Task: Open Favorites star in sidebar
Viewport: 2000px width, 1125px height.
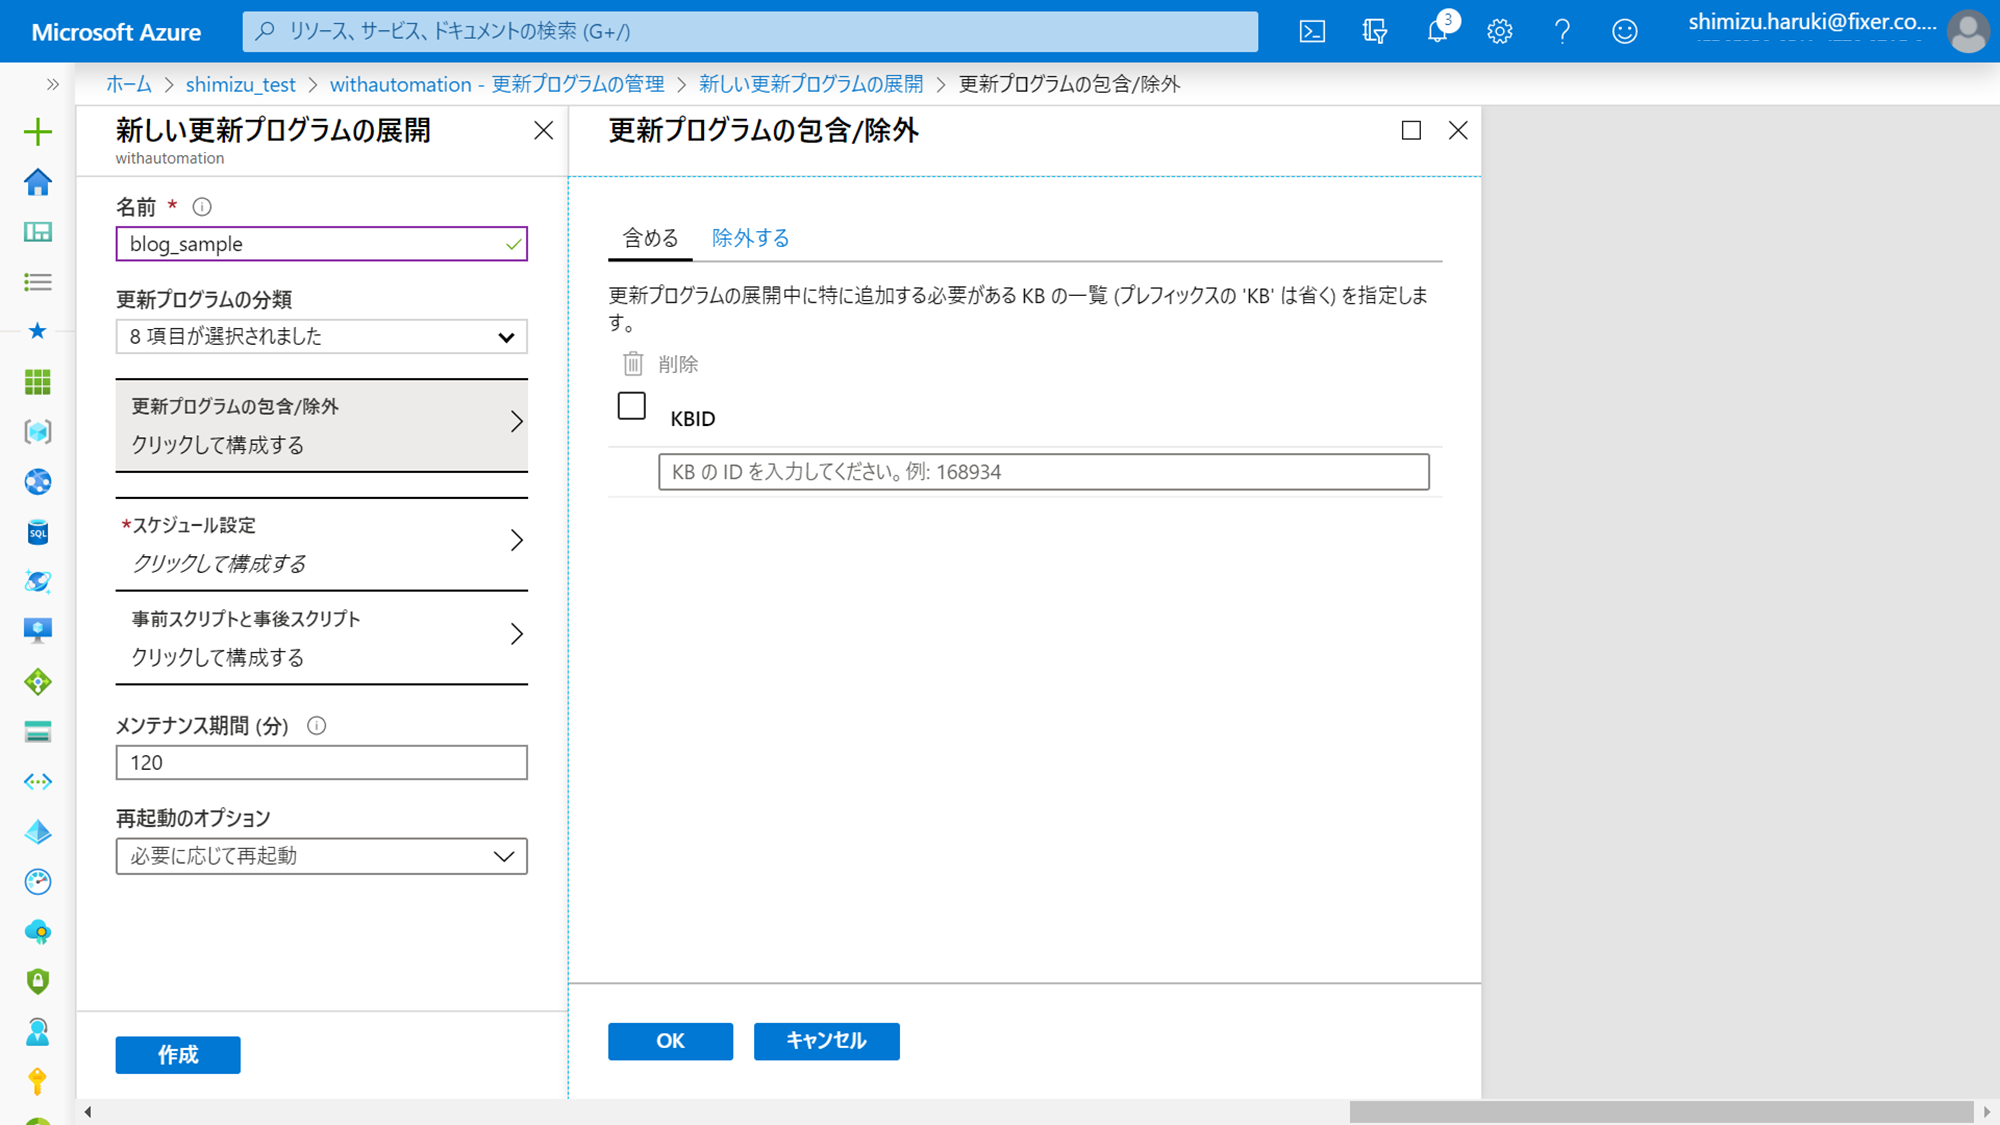Action: pos(38,331)
